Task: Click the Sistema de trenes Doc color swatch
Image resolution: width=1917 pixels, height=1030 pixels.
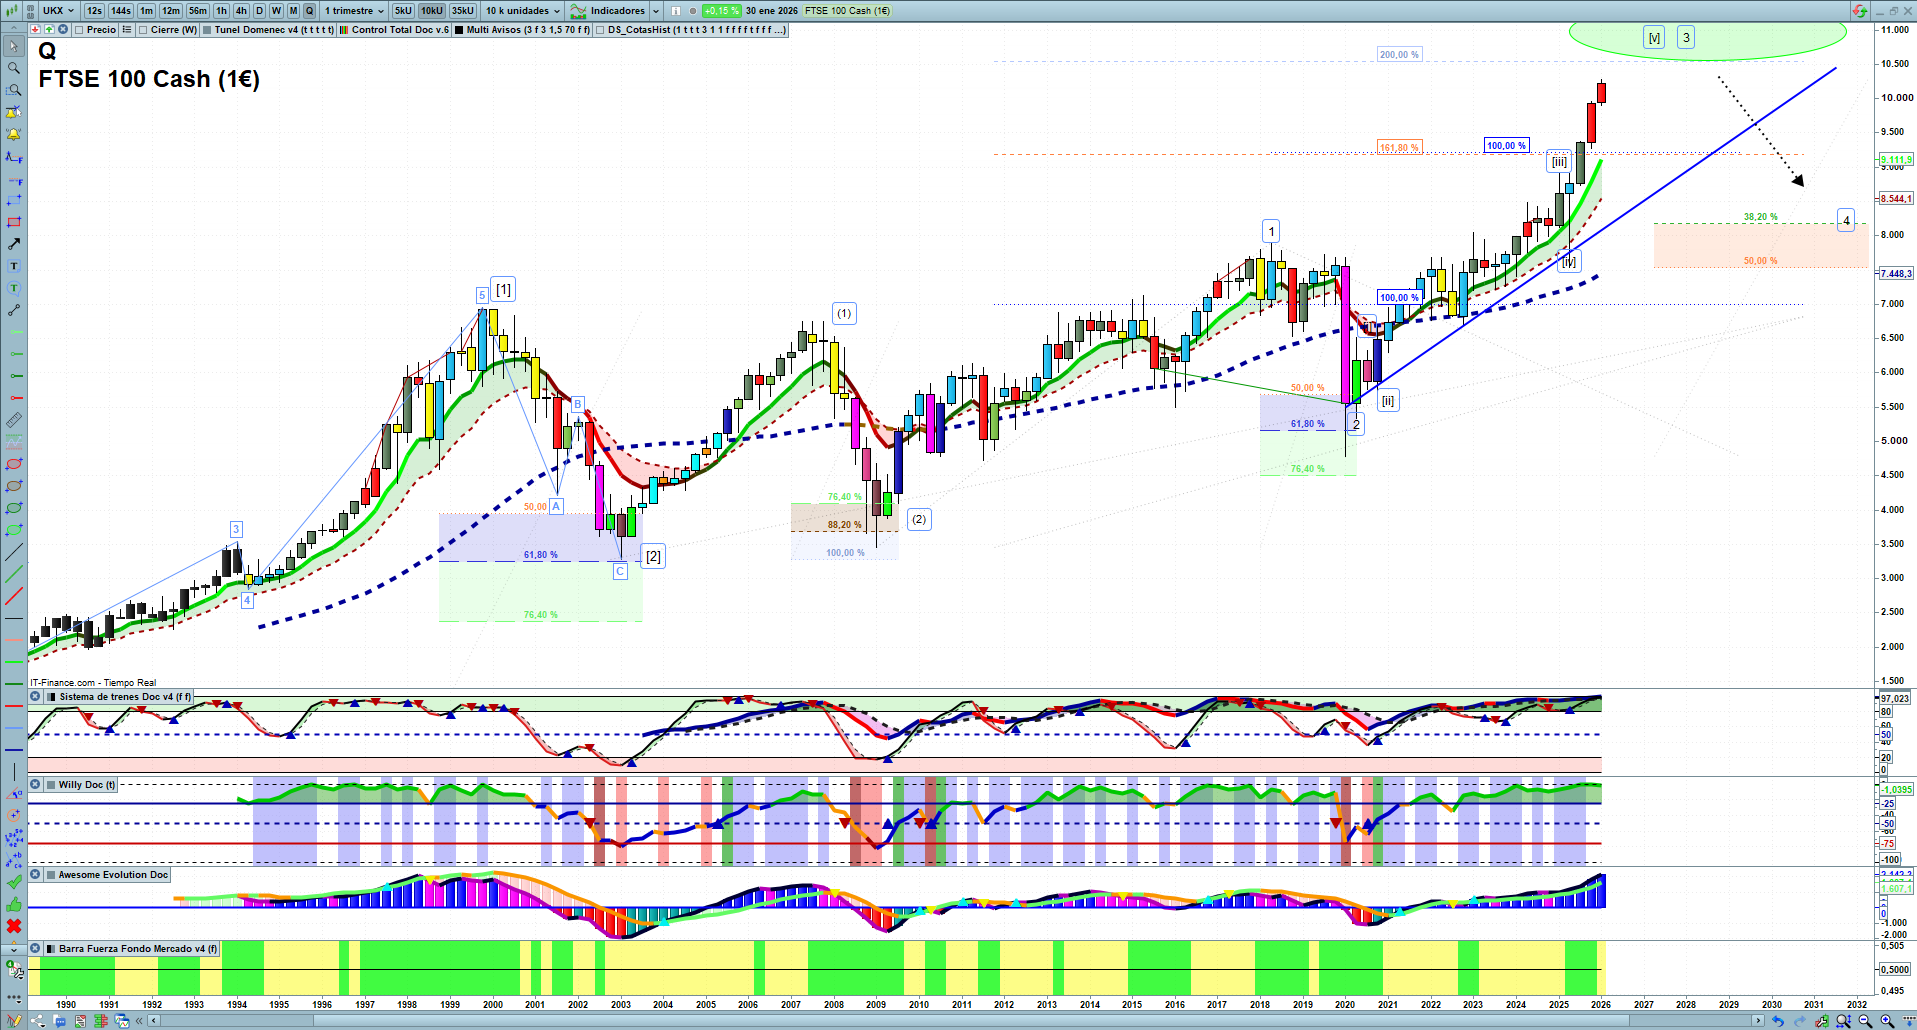Action: (51, 697)
